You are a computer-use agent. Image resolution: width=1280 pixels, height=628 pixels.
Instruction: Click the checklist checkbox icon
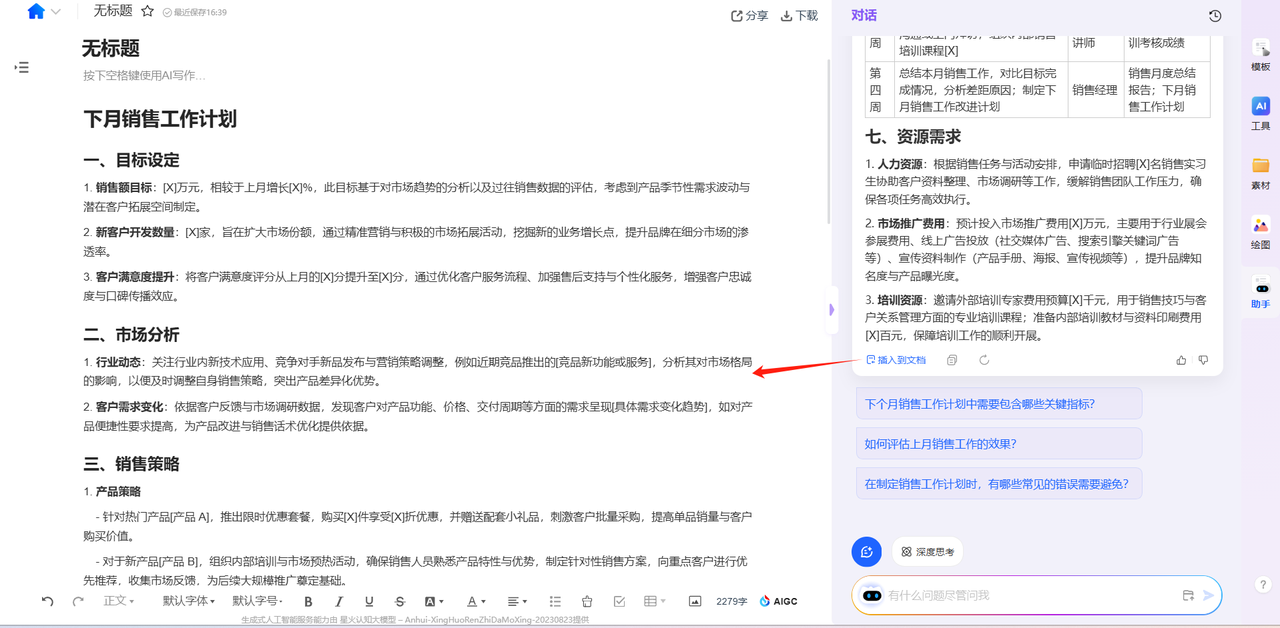[619, 601]
